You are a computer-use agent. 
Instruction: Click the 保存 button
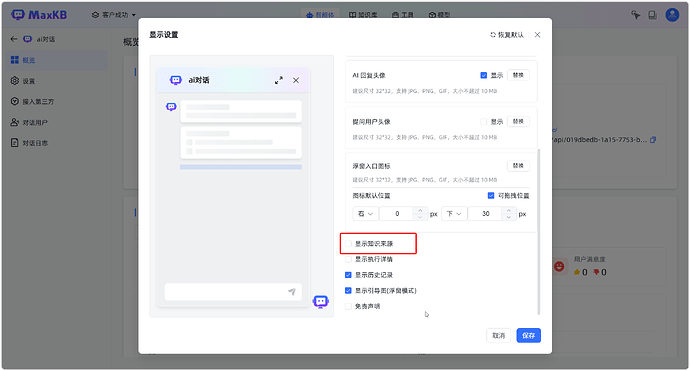coord(529,336)
